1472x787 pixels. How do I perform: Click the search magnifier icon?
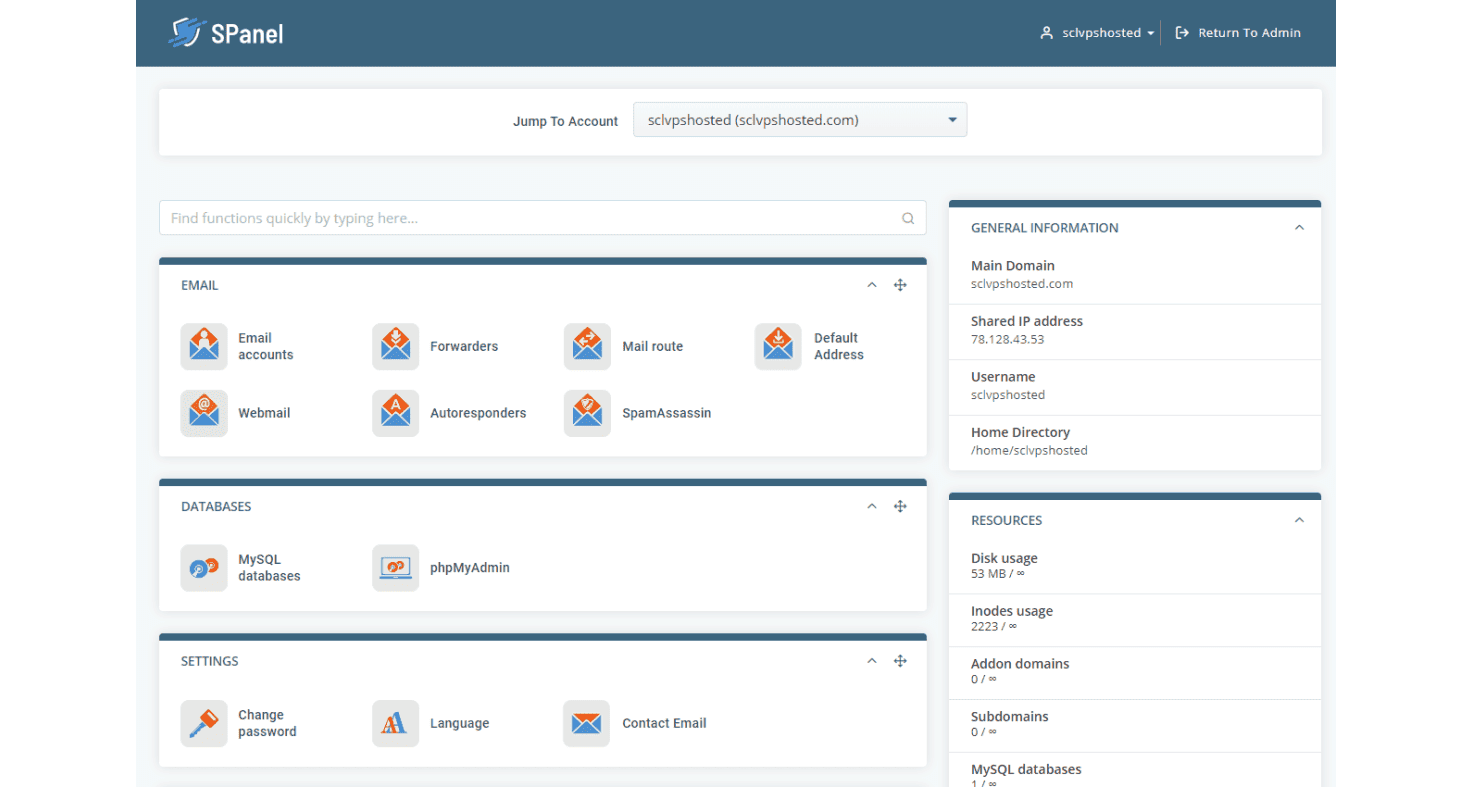908,218
